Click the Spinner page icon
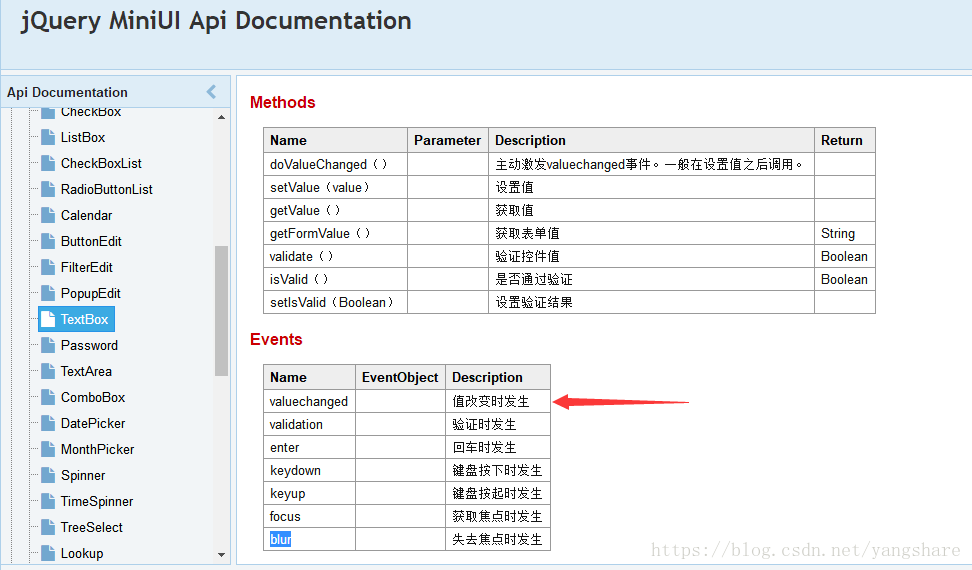This screenshot has width=972, height=570. [x=48, y=475]
